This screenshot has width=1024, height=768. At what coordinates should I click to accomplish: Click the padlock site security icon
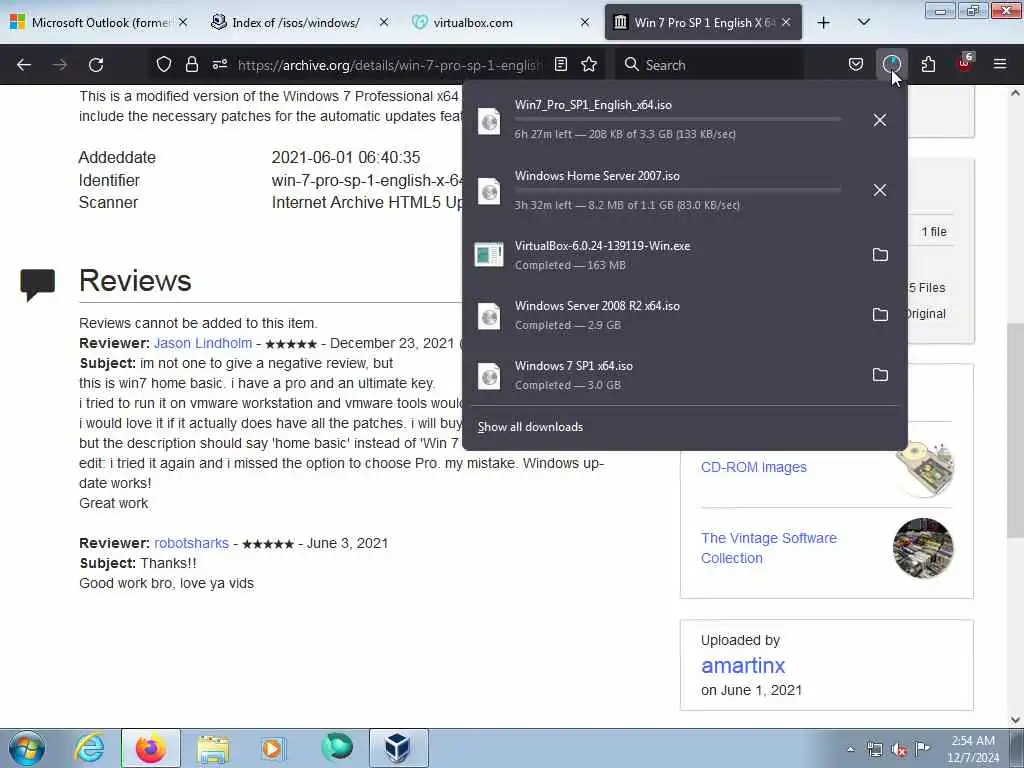point(191,64)
